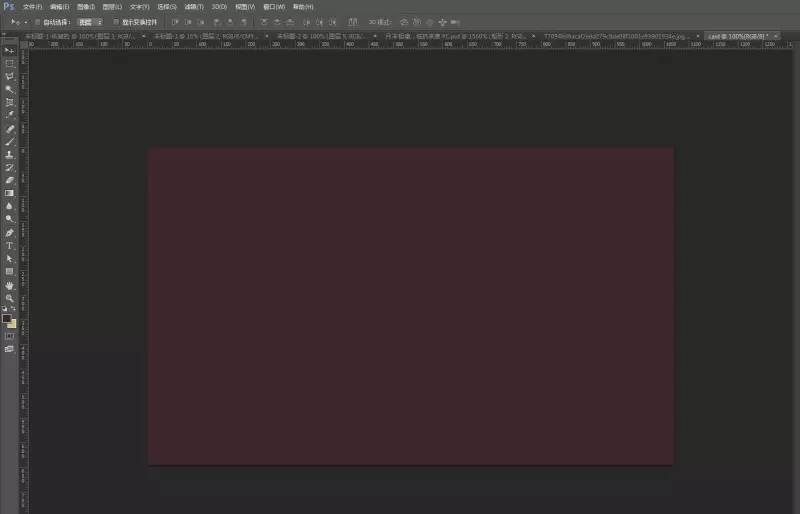Open the background color picker
The width and height of the screenshot is (800, 514).
pos(13,325)
